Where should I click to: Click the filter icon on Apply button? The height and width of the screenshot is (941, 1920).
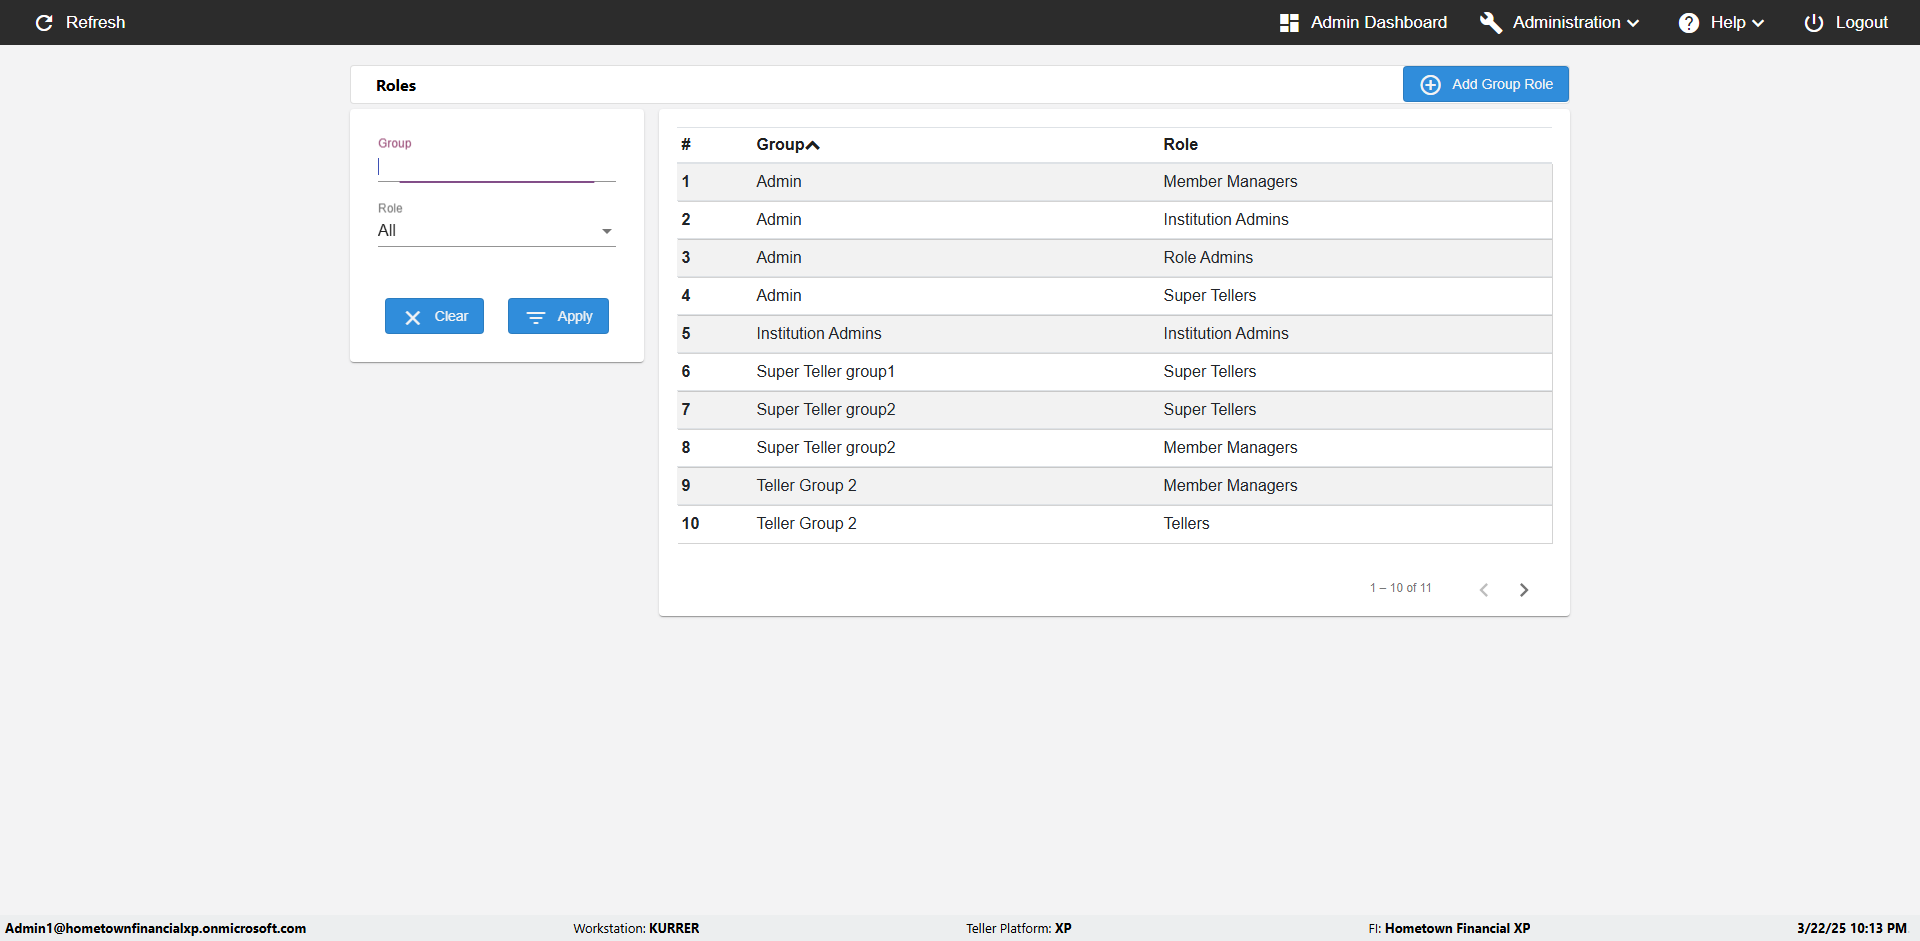(x=536, y=317)
